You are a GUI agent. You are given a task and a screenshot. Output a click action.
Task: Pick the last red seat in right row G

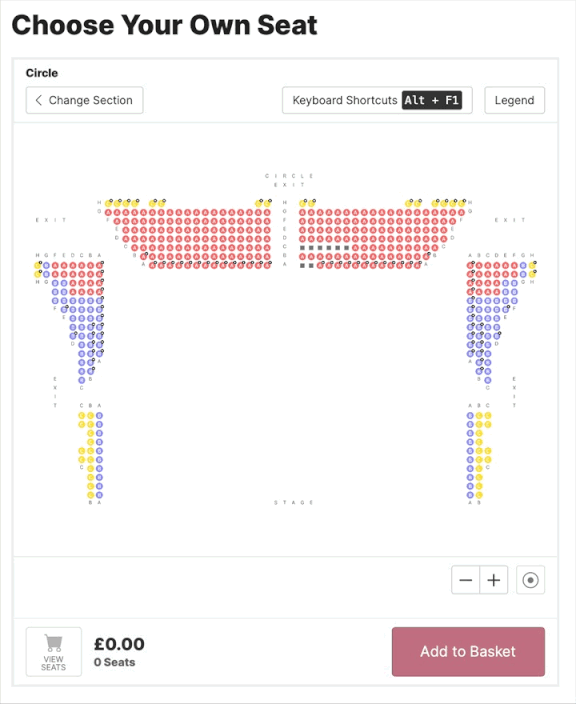click(x=461, y=212)
